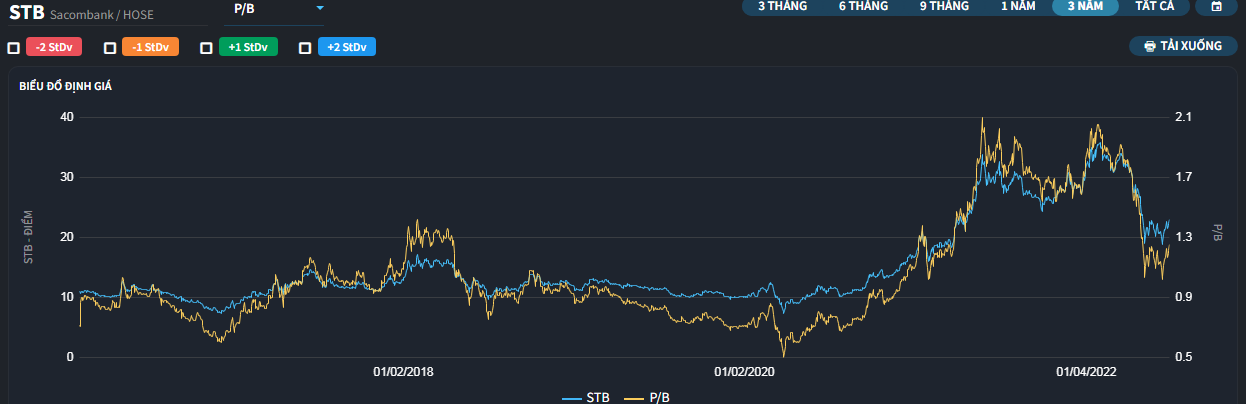
Task: Click the red -2 StDv label
Action: [54, 48]
